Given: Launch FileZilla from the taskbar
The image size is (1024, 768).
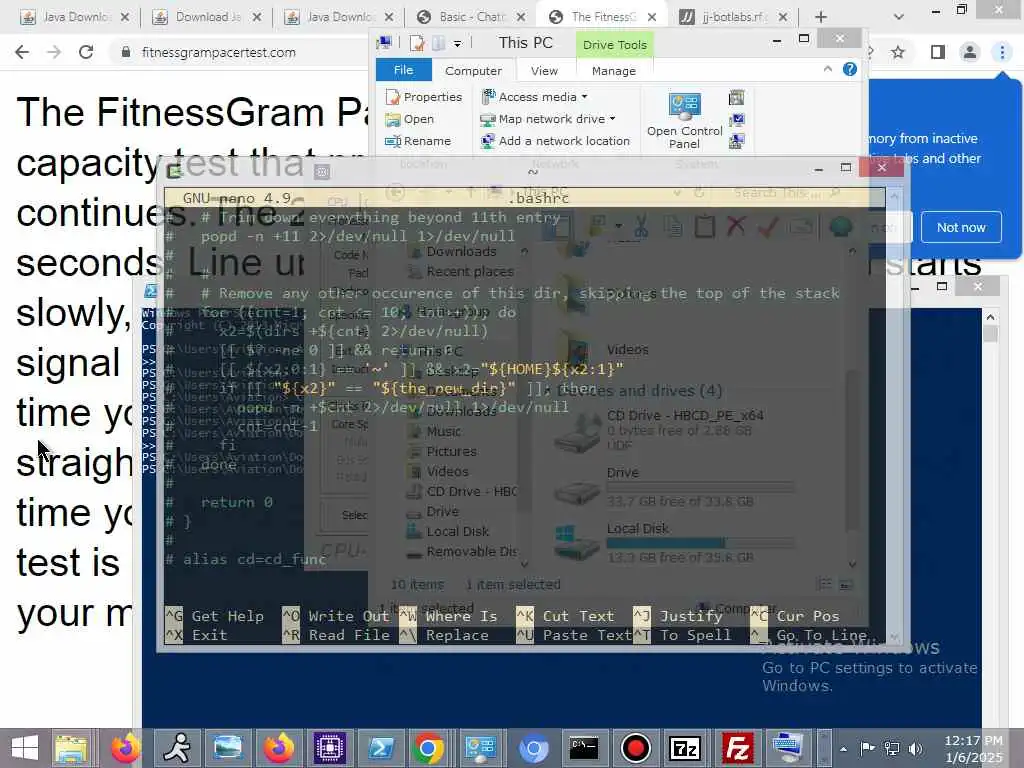Looking at the screenshot, I should tap(737, 748).
